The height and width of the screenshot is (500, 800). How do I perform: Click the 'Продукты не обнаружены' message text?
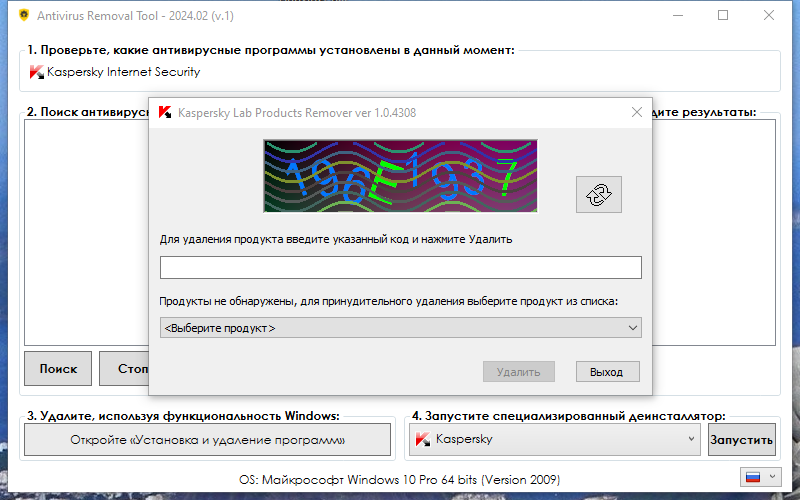point(388,301)
